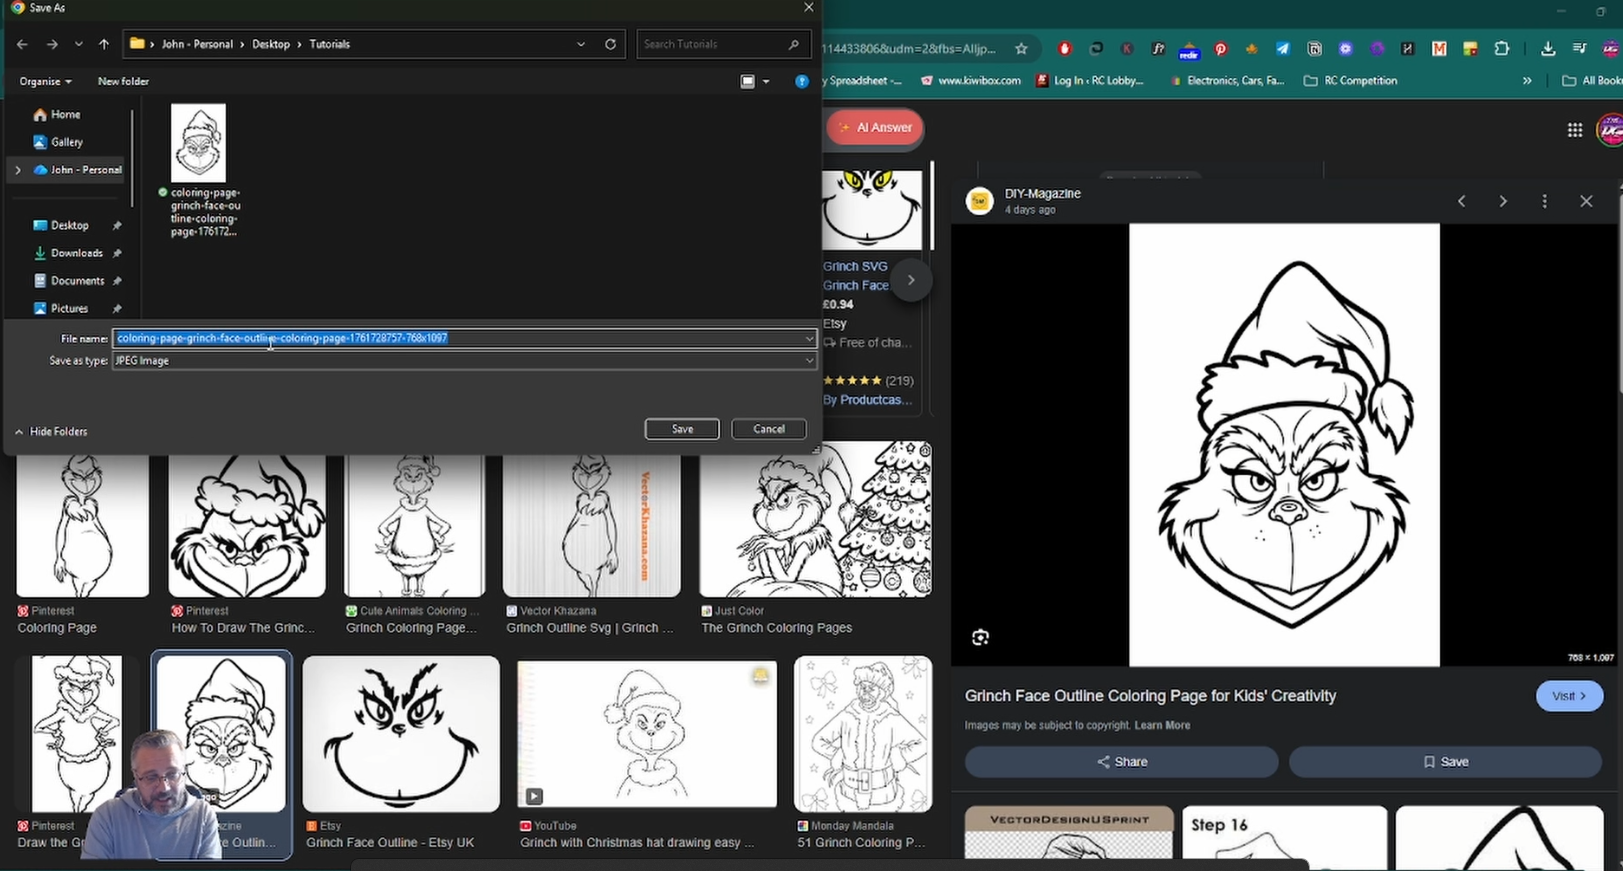Image resolution: width=1623 pixels, height=871 pixels.
Task: Open the Save as type dropdown
Action: (x=808, y=361)
